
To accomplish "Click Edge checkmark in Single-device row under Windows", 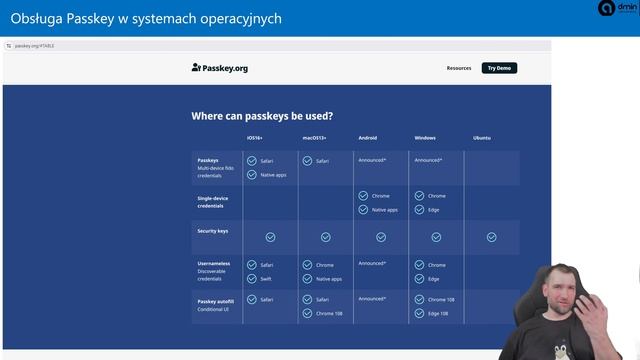I will point(419,210).
